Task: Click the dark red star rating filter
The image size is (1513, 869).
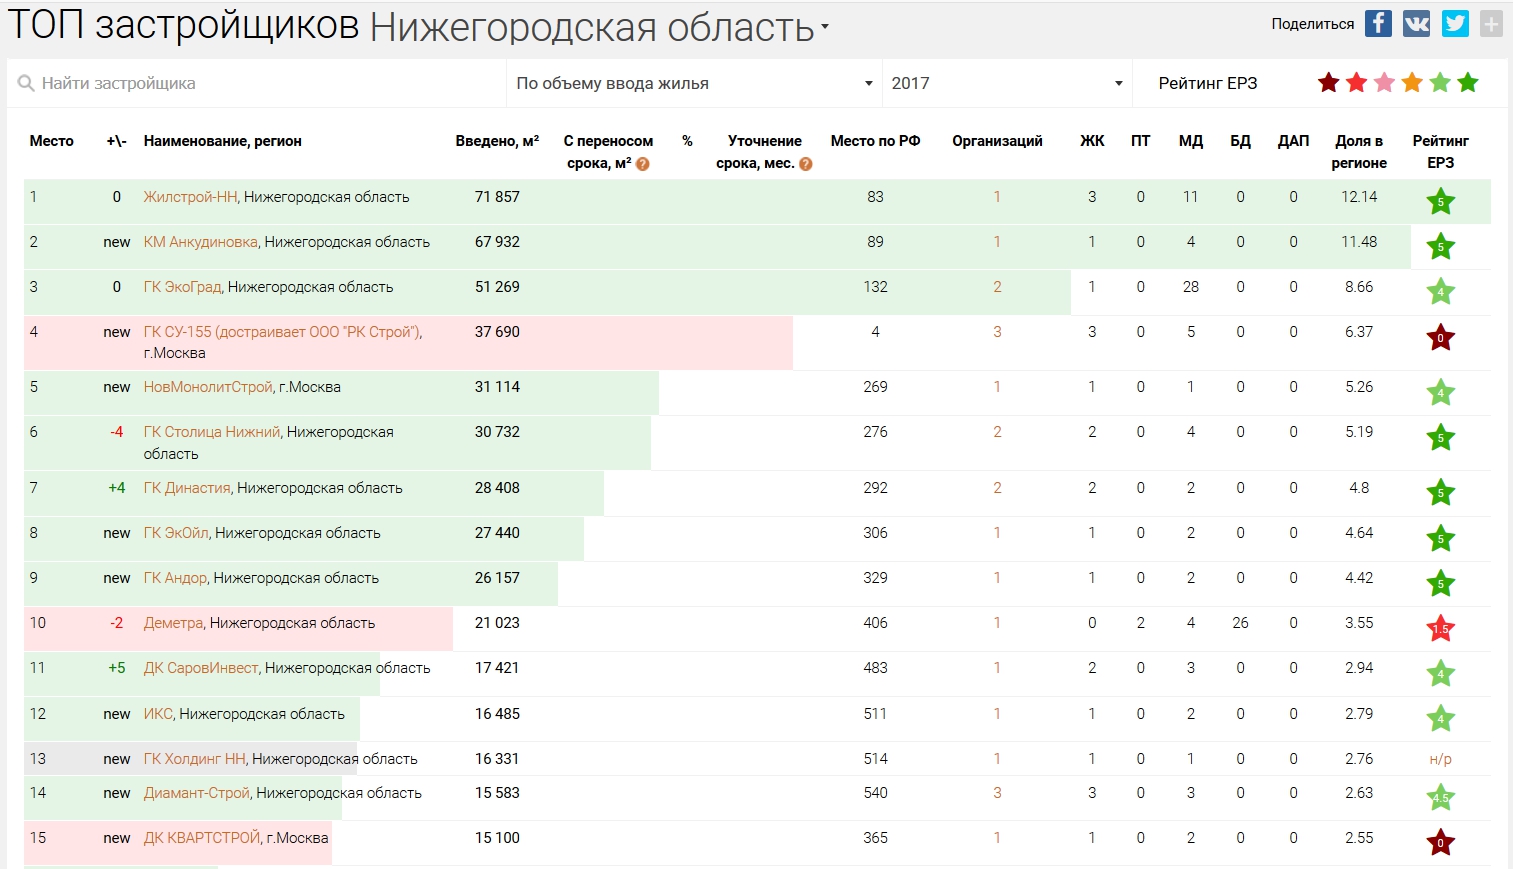Action: tap(1328, 83)
